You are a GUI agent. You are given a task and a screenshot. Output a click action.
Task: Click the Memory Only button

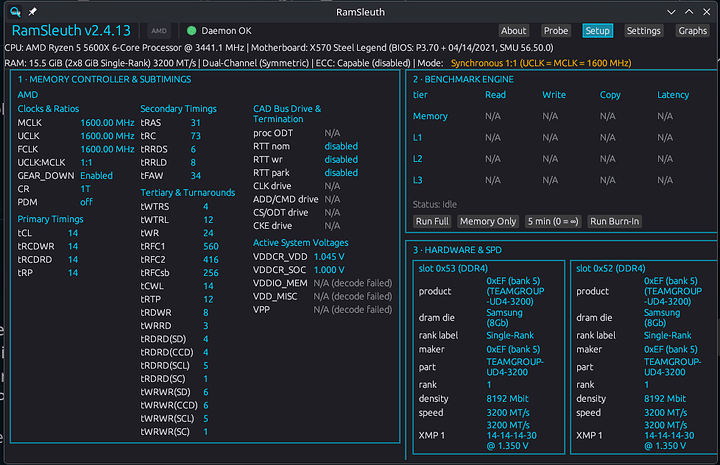click(488, 221)
